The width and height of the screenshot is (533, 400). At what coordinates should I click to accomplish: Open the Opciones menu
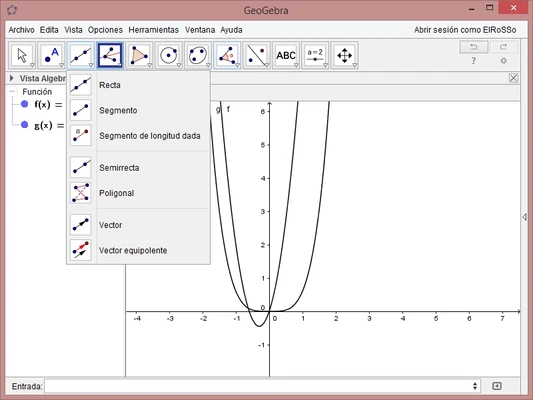105,30
